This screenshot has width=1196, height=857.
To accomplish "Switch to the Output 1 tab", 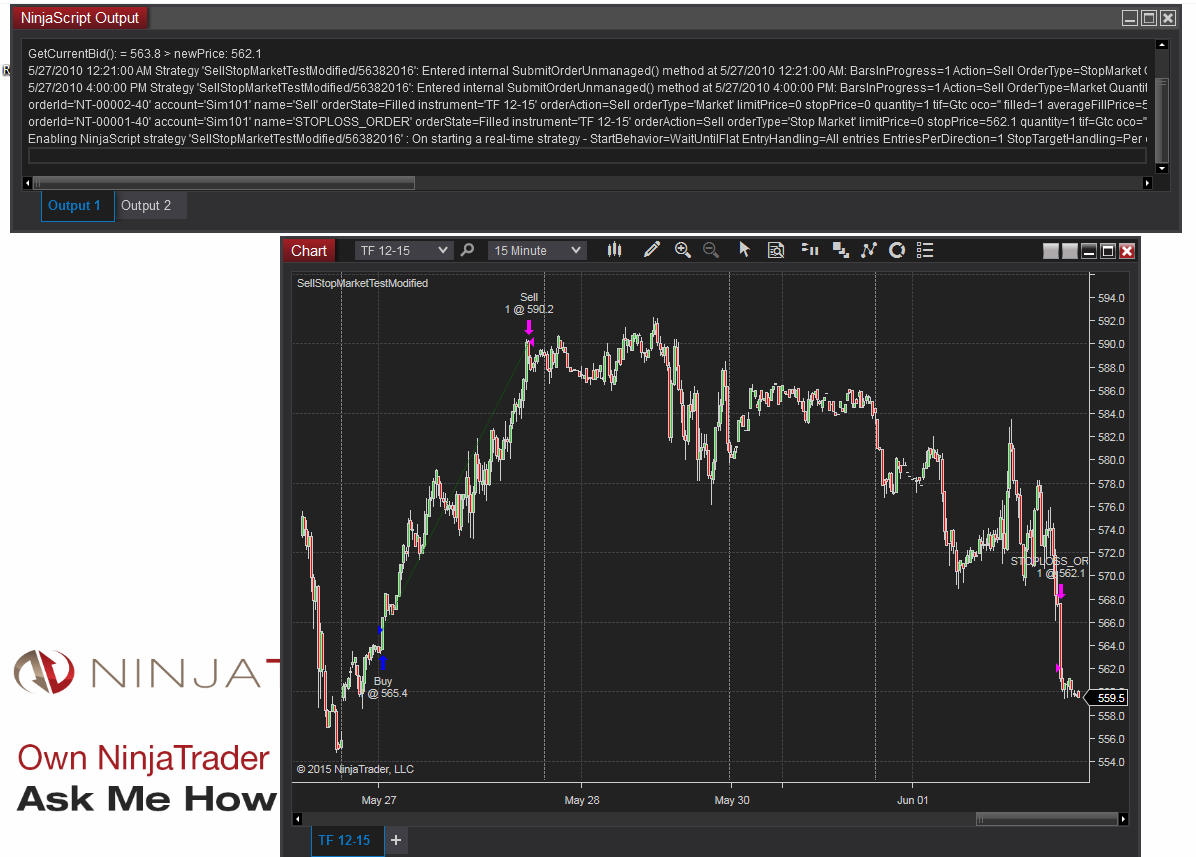I will click(x=77, y=206).
